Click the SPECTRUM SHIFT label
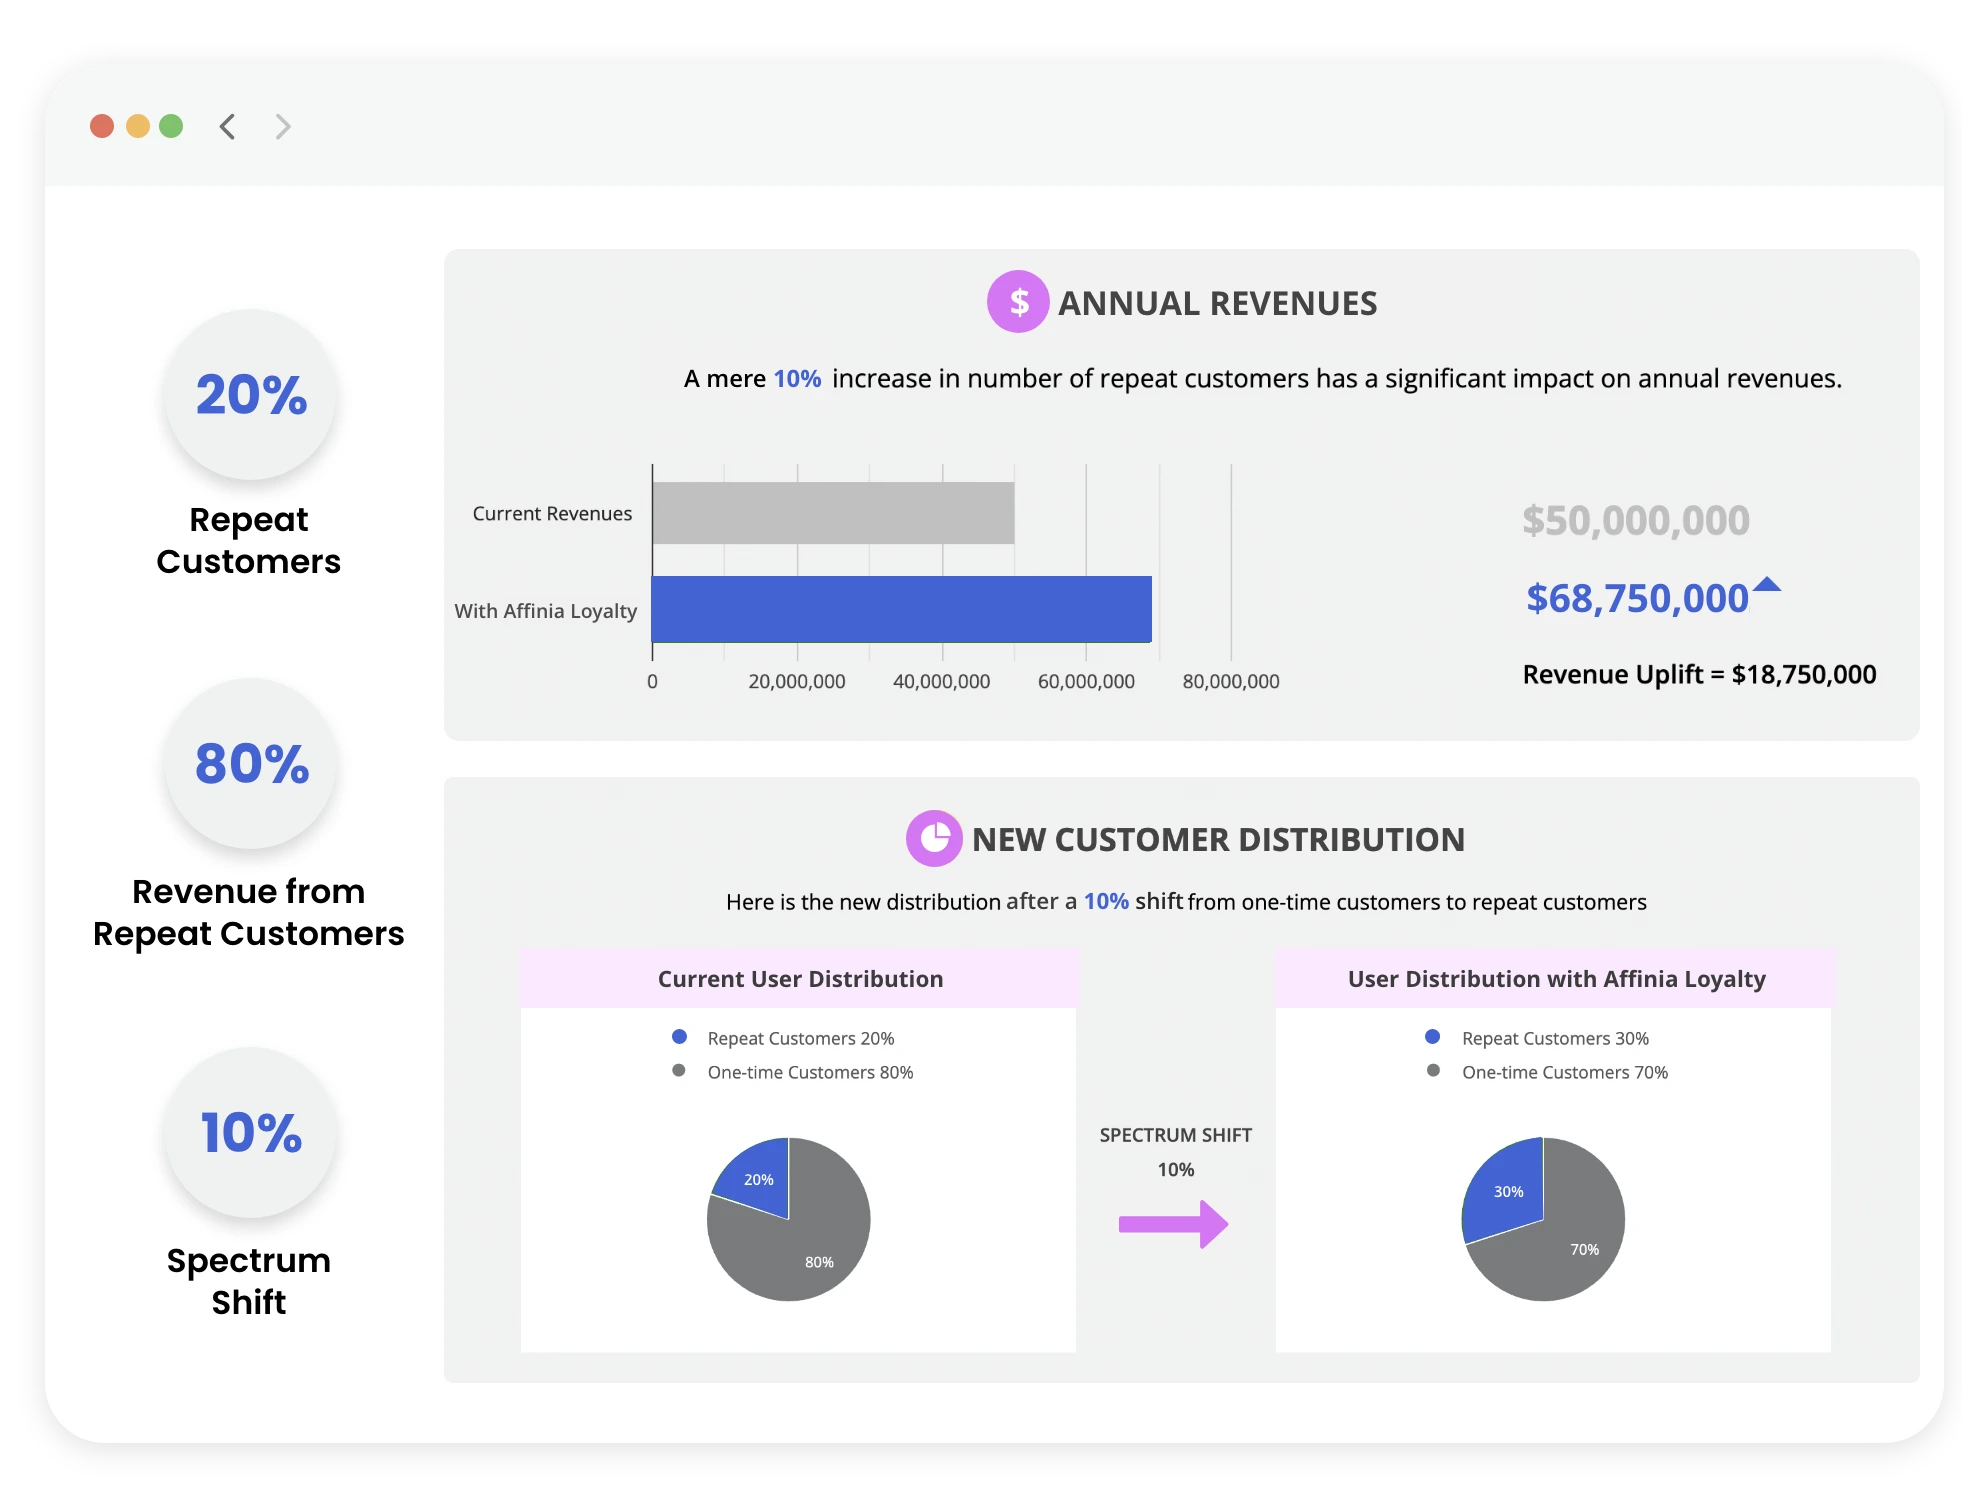 tap(1175, 1135)
